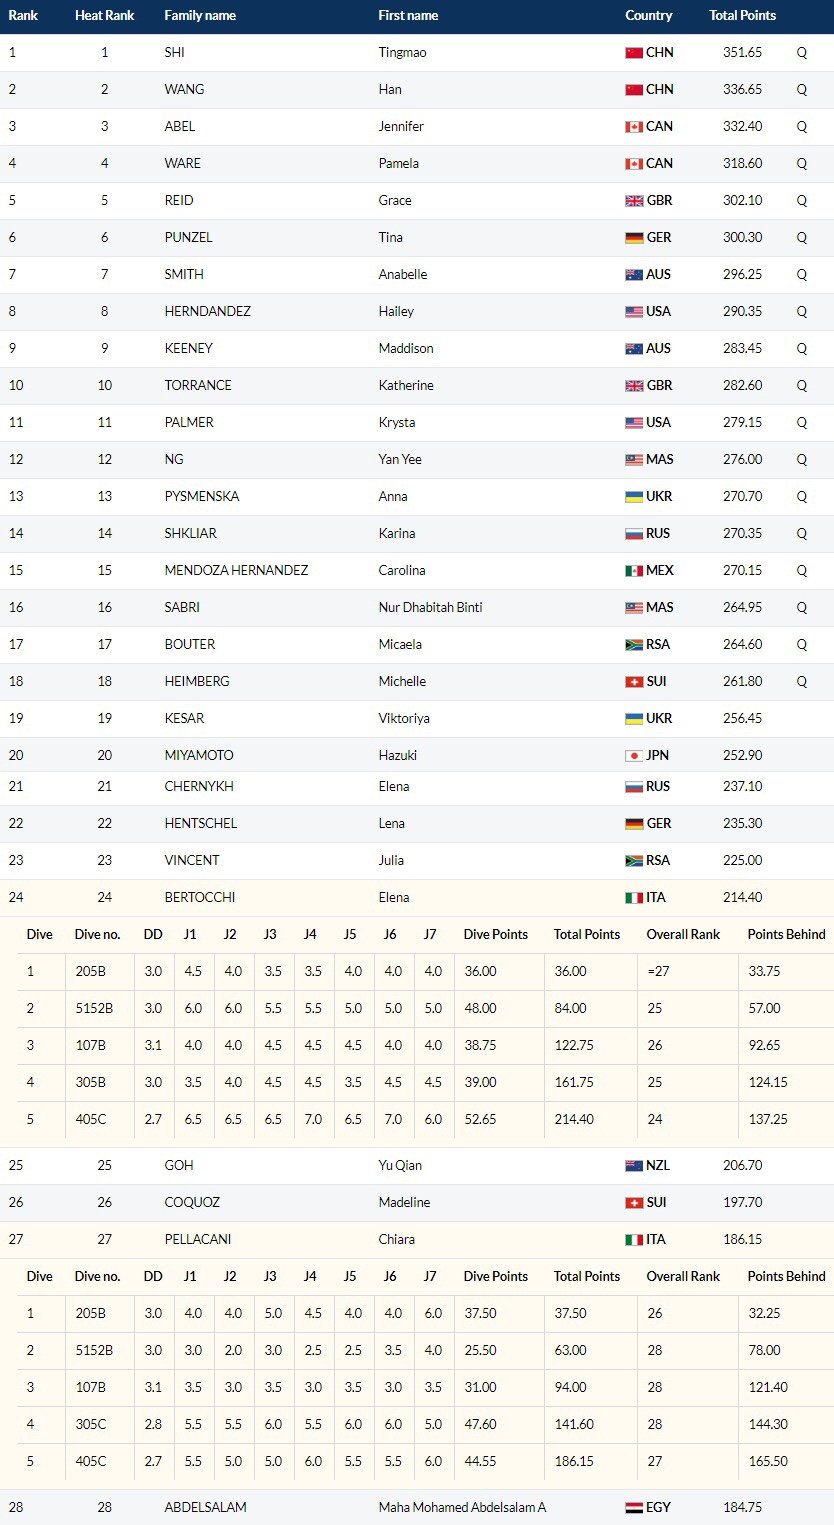
Task: Expand the GOH Yu Qian result row
Action: (417, 1165)
